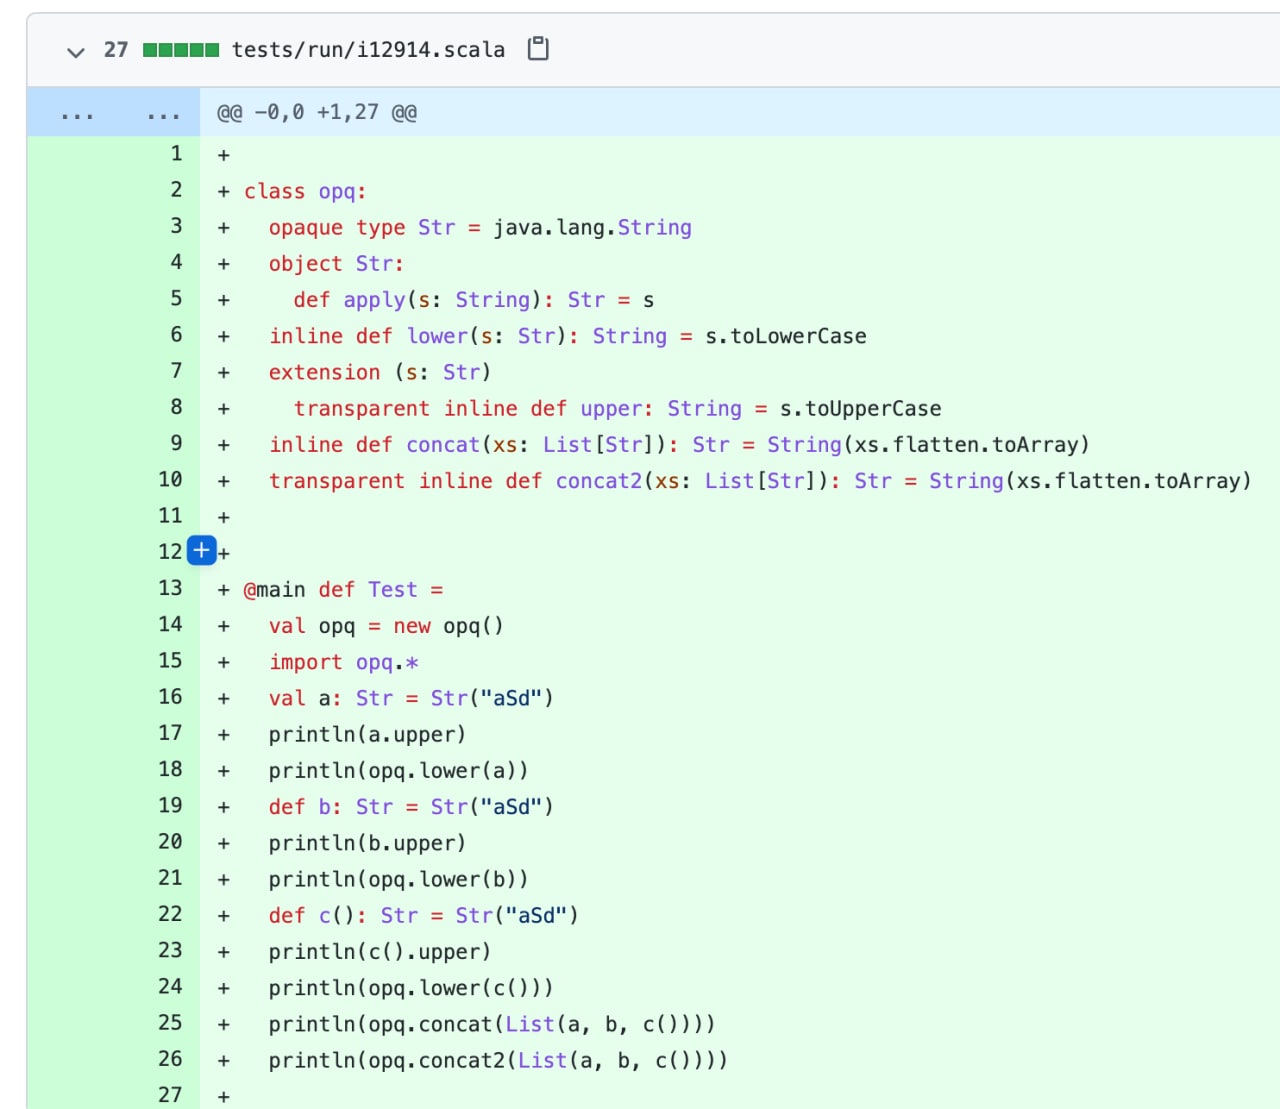Expand hidden lines via right ellipsis
This screenshot has height=1109, width=1280.
pos(163,114)
